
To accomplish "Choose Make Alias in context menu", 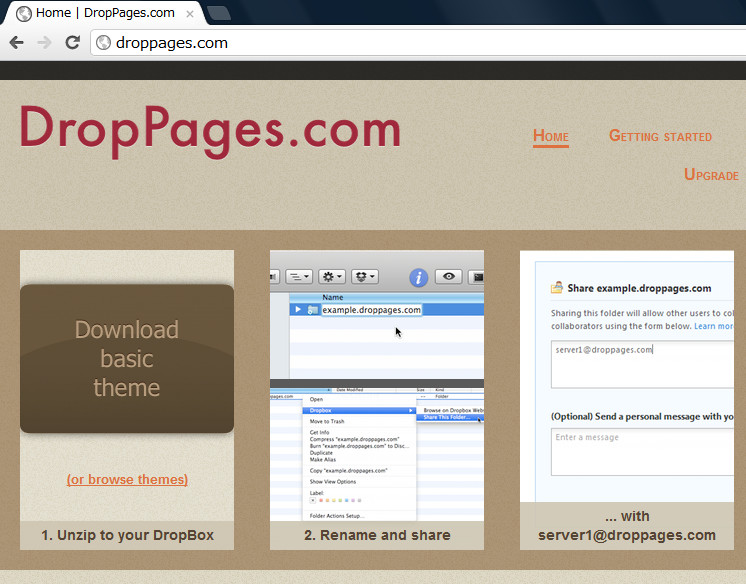I will click(x=323, y=460).
